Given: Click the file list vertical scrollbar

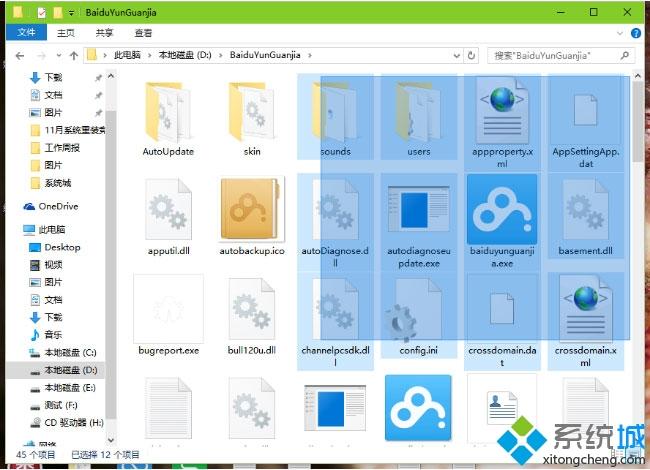Looking at the screenshot, I should coord(638,121).
